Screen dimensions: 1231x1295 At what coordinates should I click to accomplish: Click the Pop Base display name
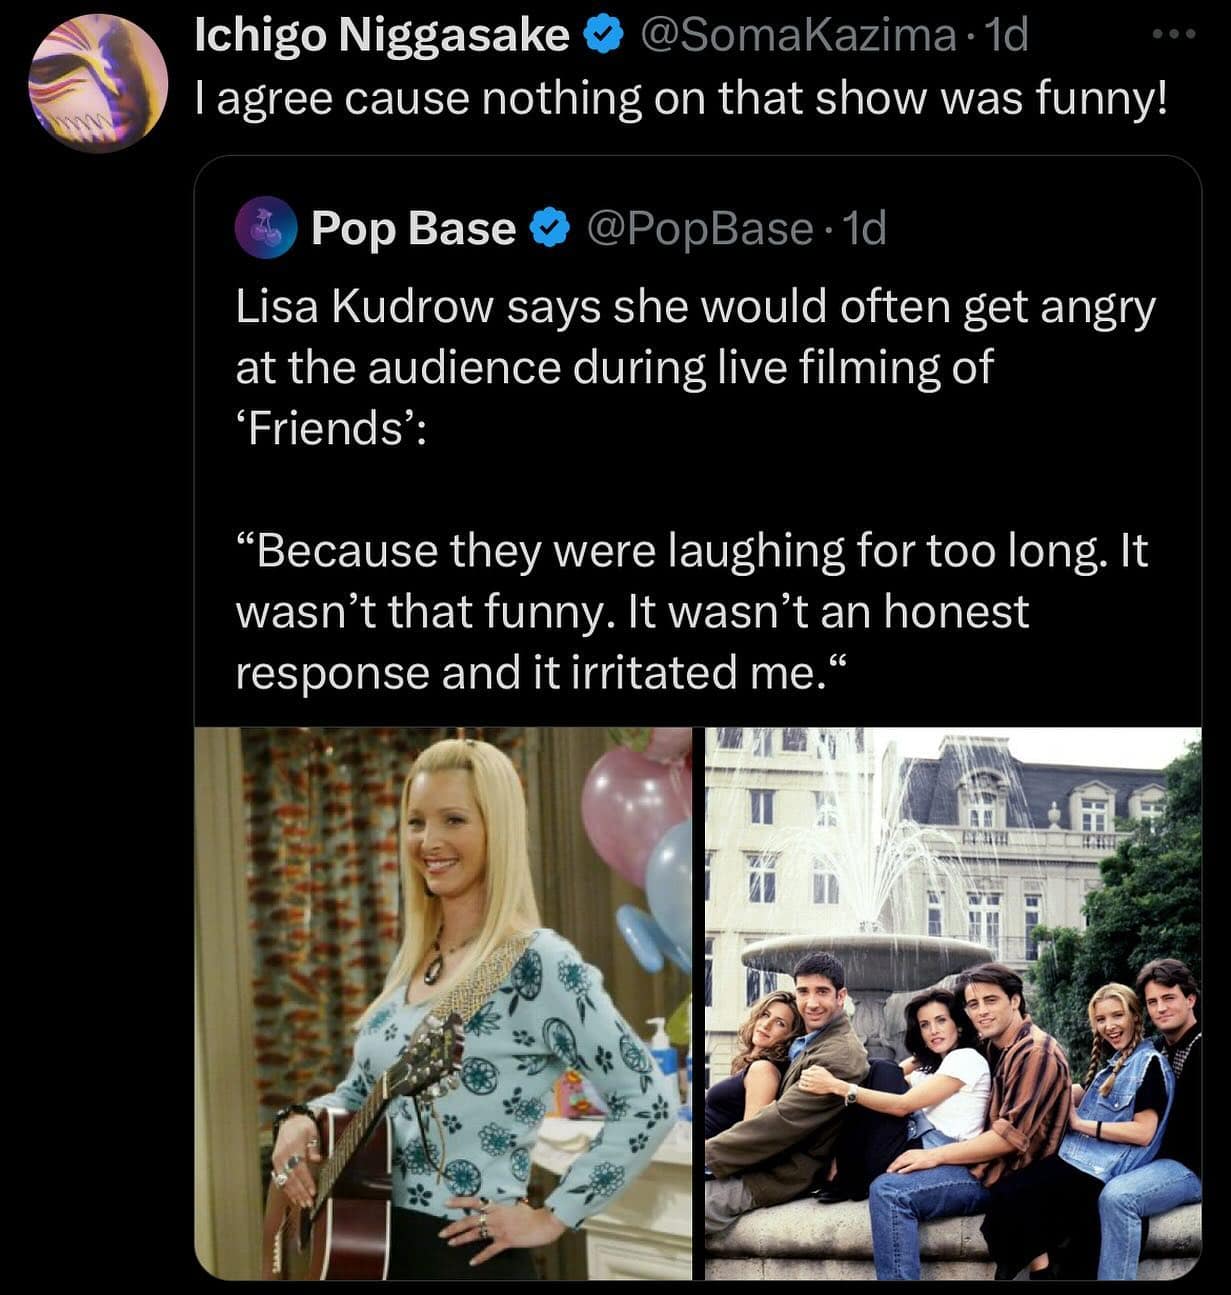[412, 229]
